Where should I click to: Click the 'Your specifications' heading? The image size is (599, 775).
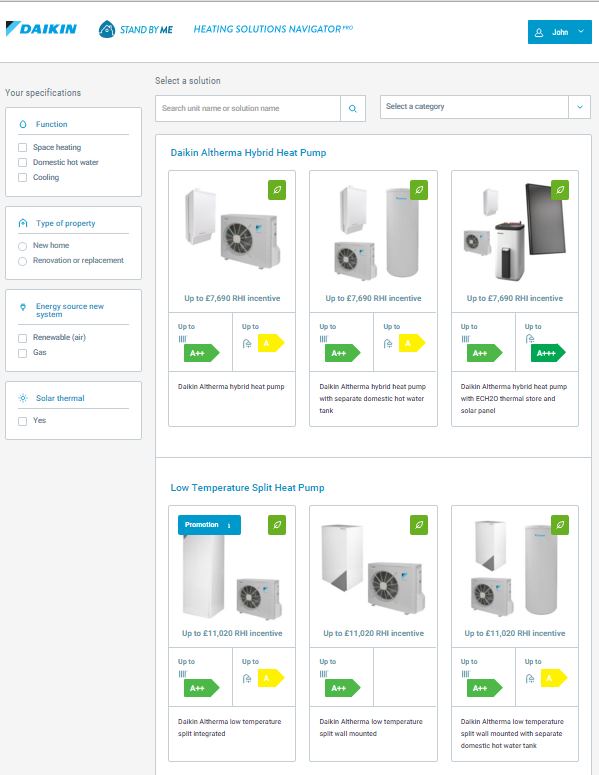click(x=43, y=93)
